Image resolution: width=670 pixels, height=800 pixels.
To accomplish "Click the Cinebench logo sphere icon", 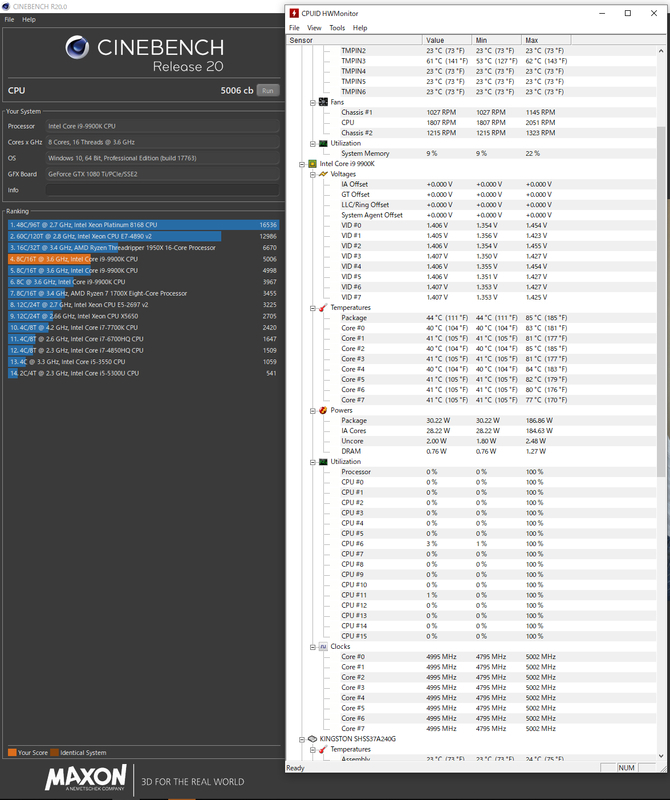I will pyautogui.click(x=78, y=47).
